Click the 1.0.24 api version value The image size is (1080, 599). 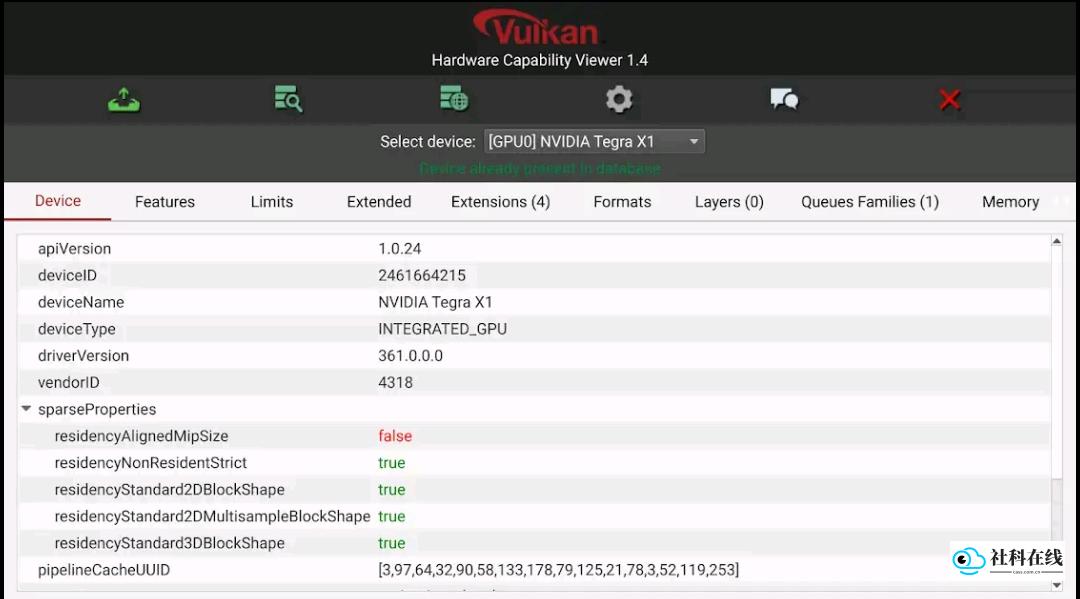pyautogui.click(x=399, y=249)
